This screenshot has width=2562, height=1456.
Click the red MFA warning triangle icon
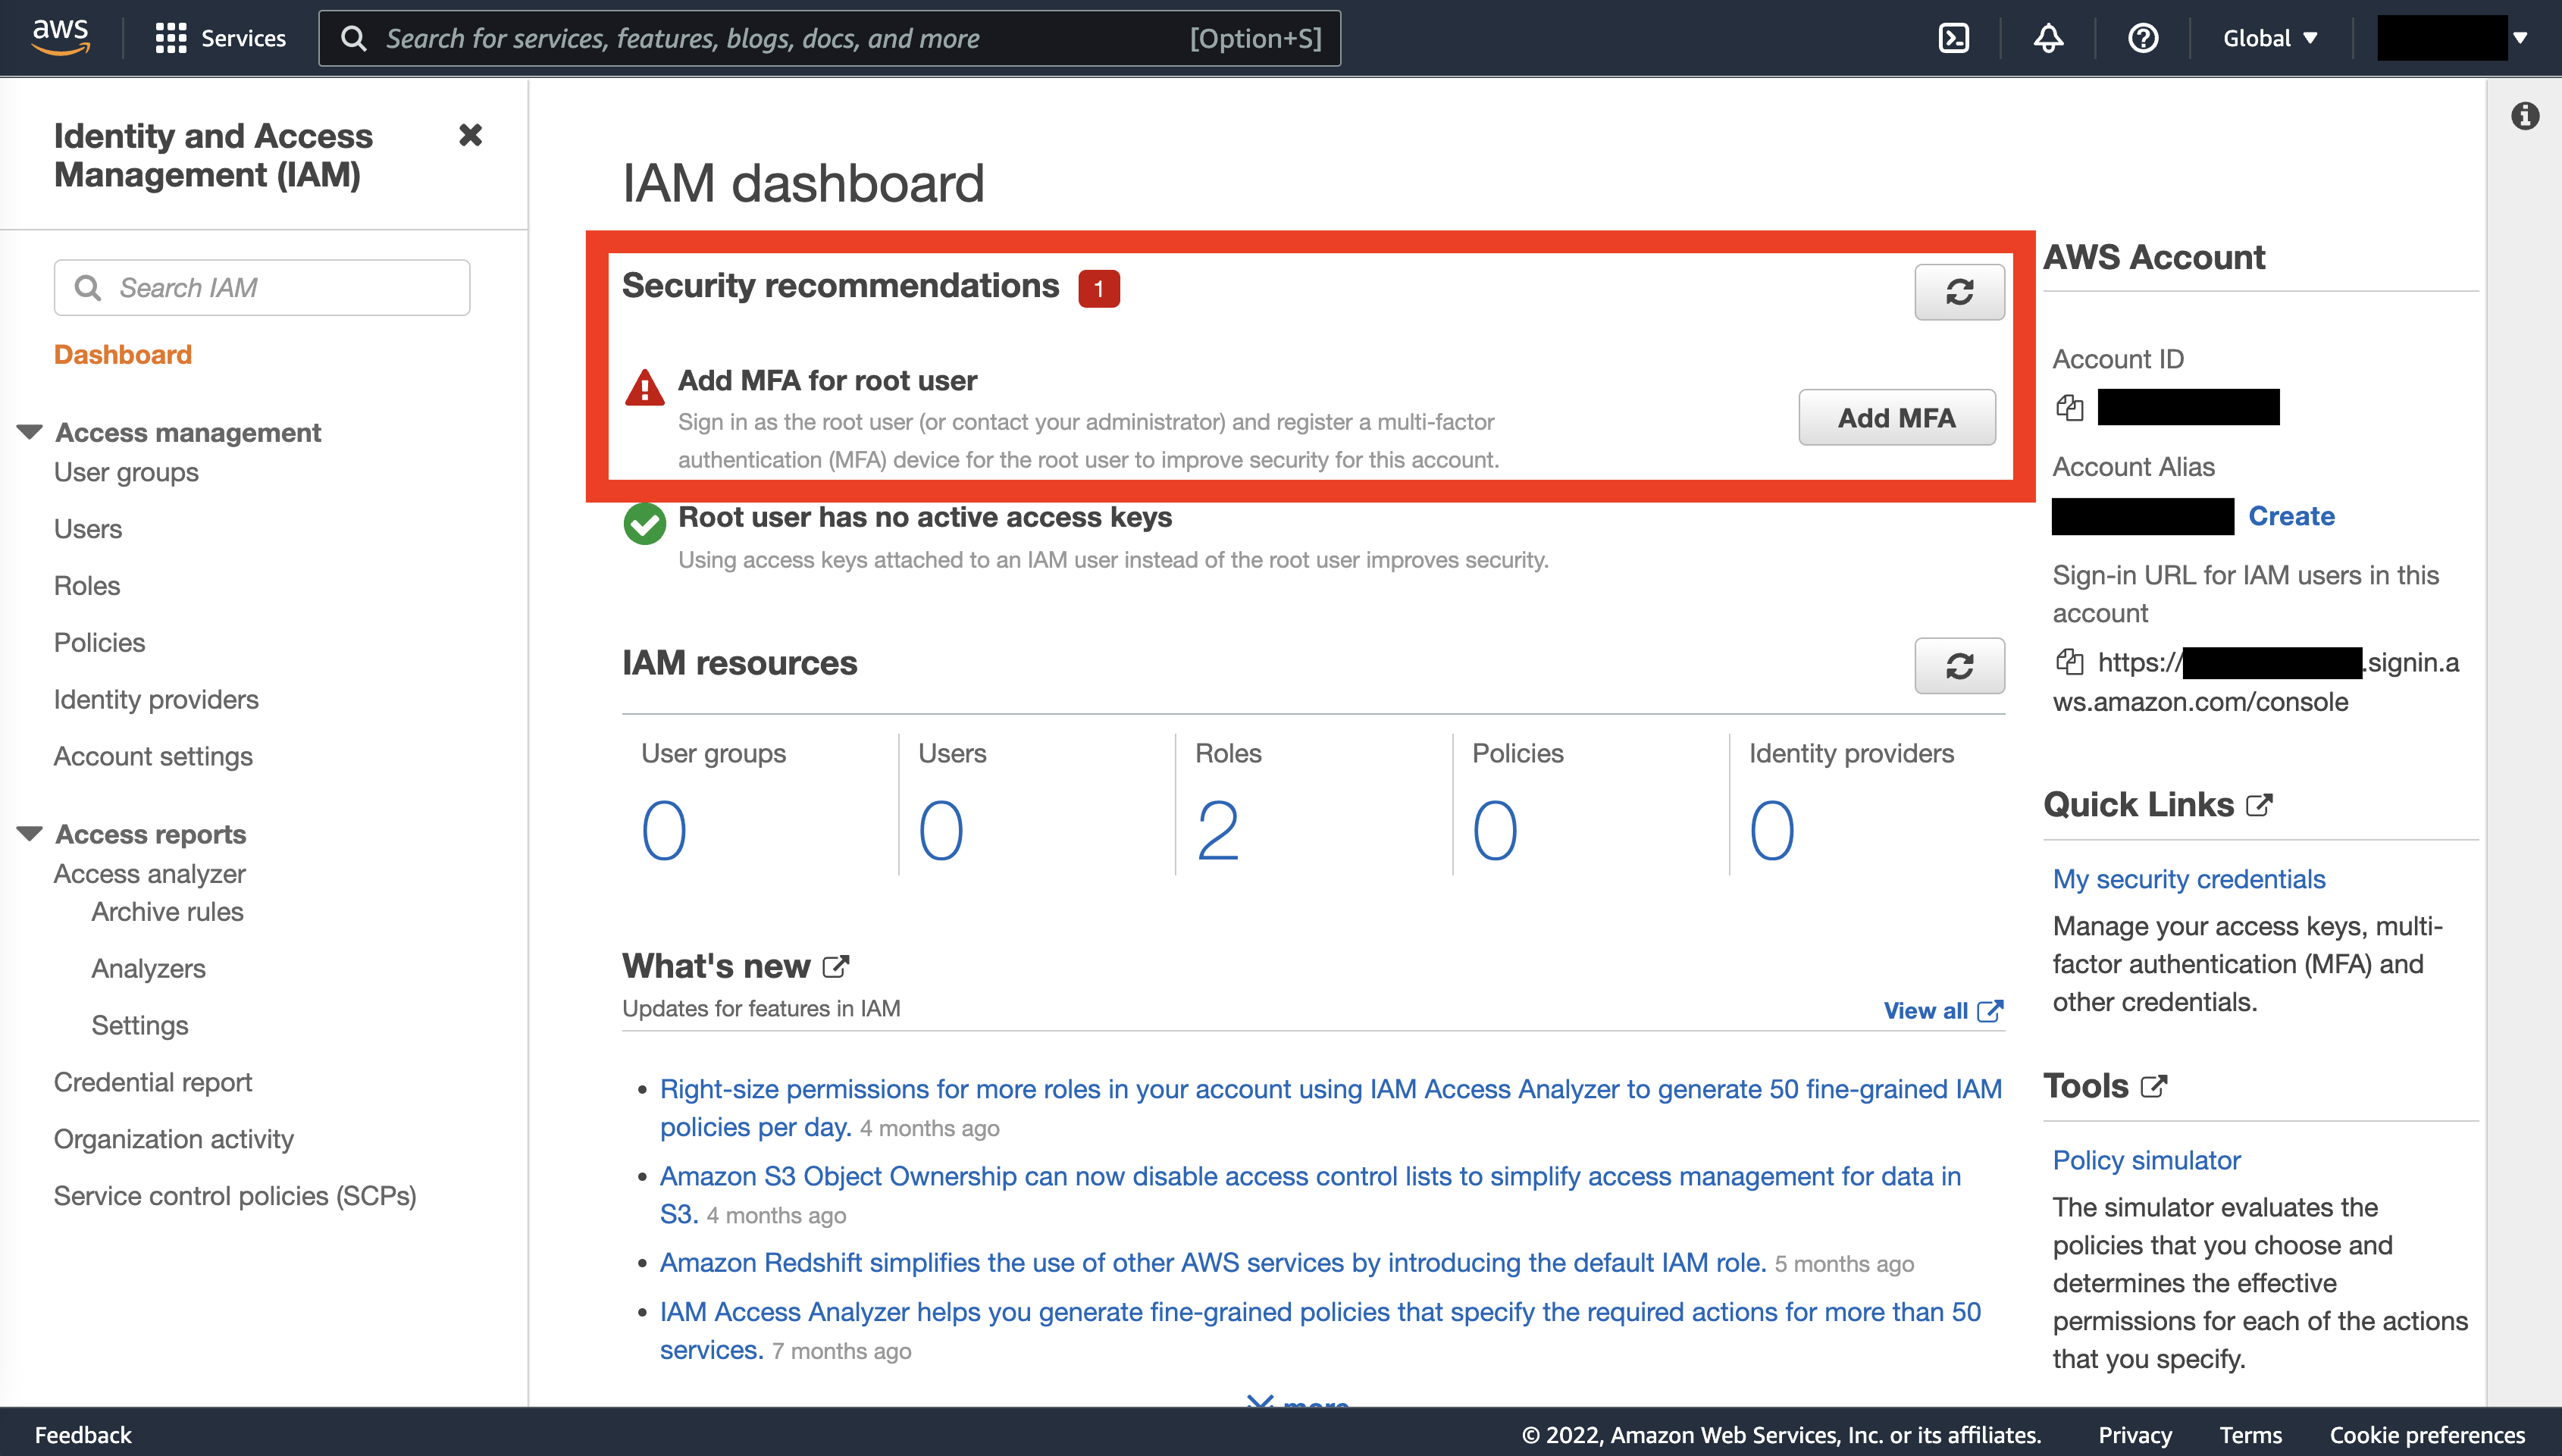point(645,387)
